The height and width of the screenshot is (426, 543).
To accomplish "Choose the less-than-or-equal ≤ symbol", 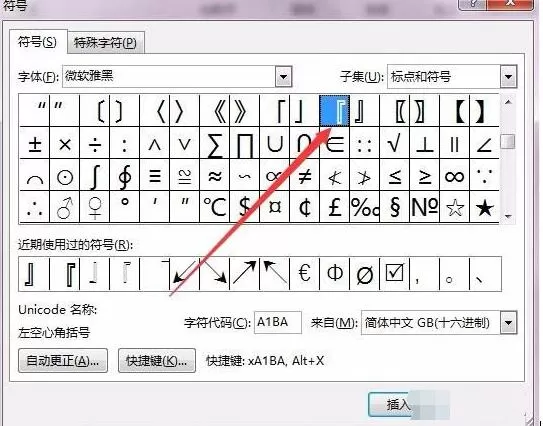I will [395, 175].
